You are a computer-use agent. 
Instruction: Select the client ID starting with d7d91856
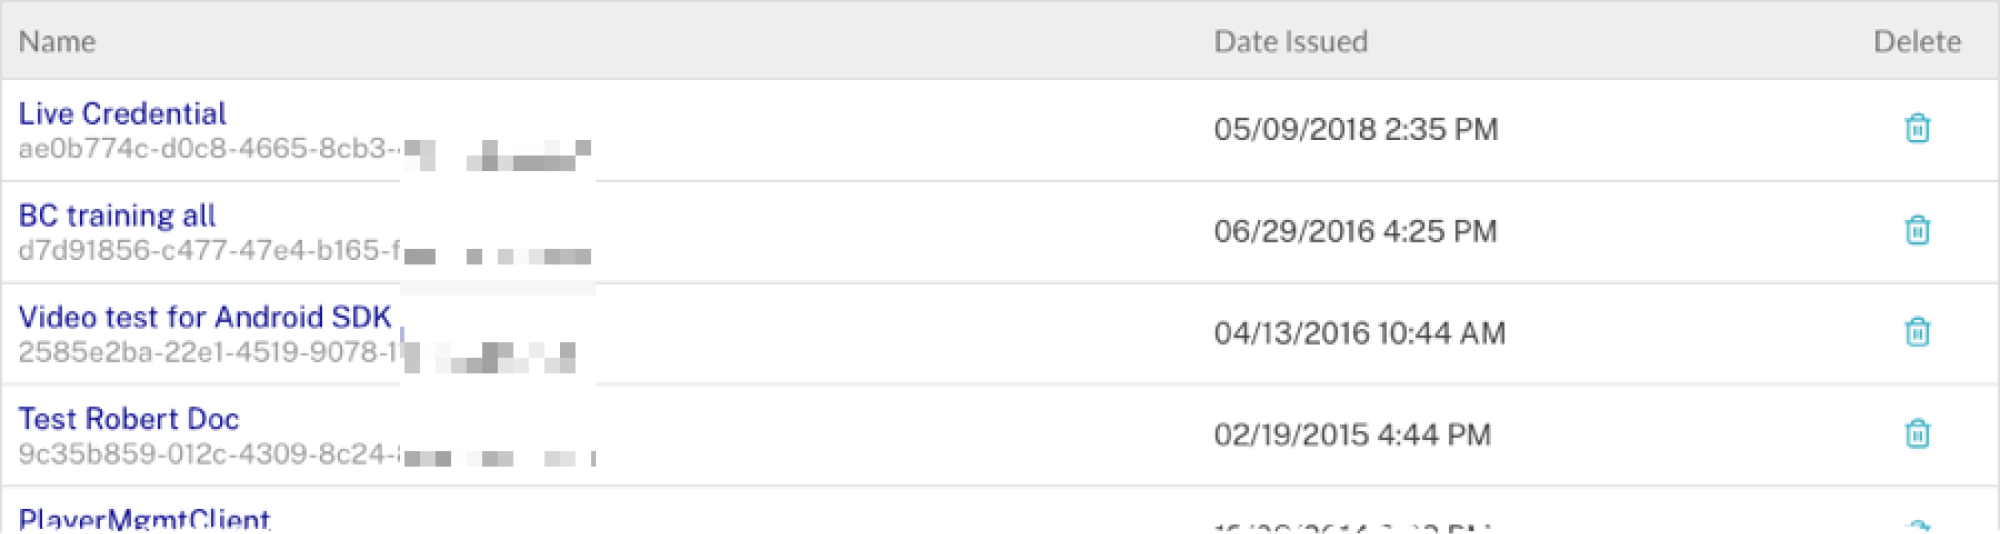pyautogui.click(x=208, y=251)
